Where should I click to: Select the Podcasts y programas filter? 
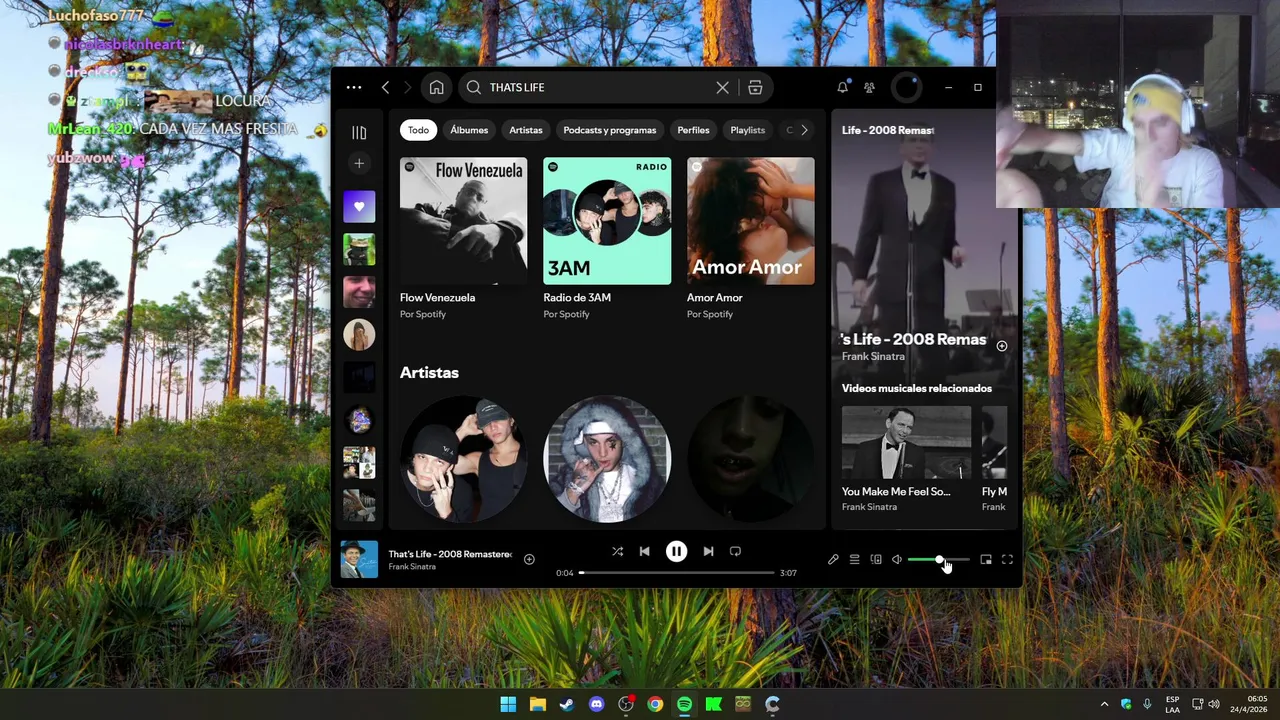pyautogui.click(x=609, y=130)
